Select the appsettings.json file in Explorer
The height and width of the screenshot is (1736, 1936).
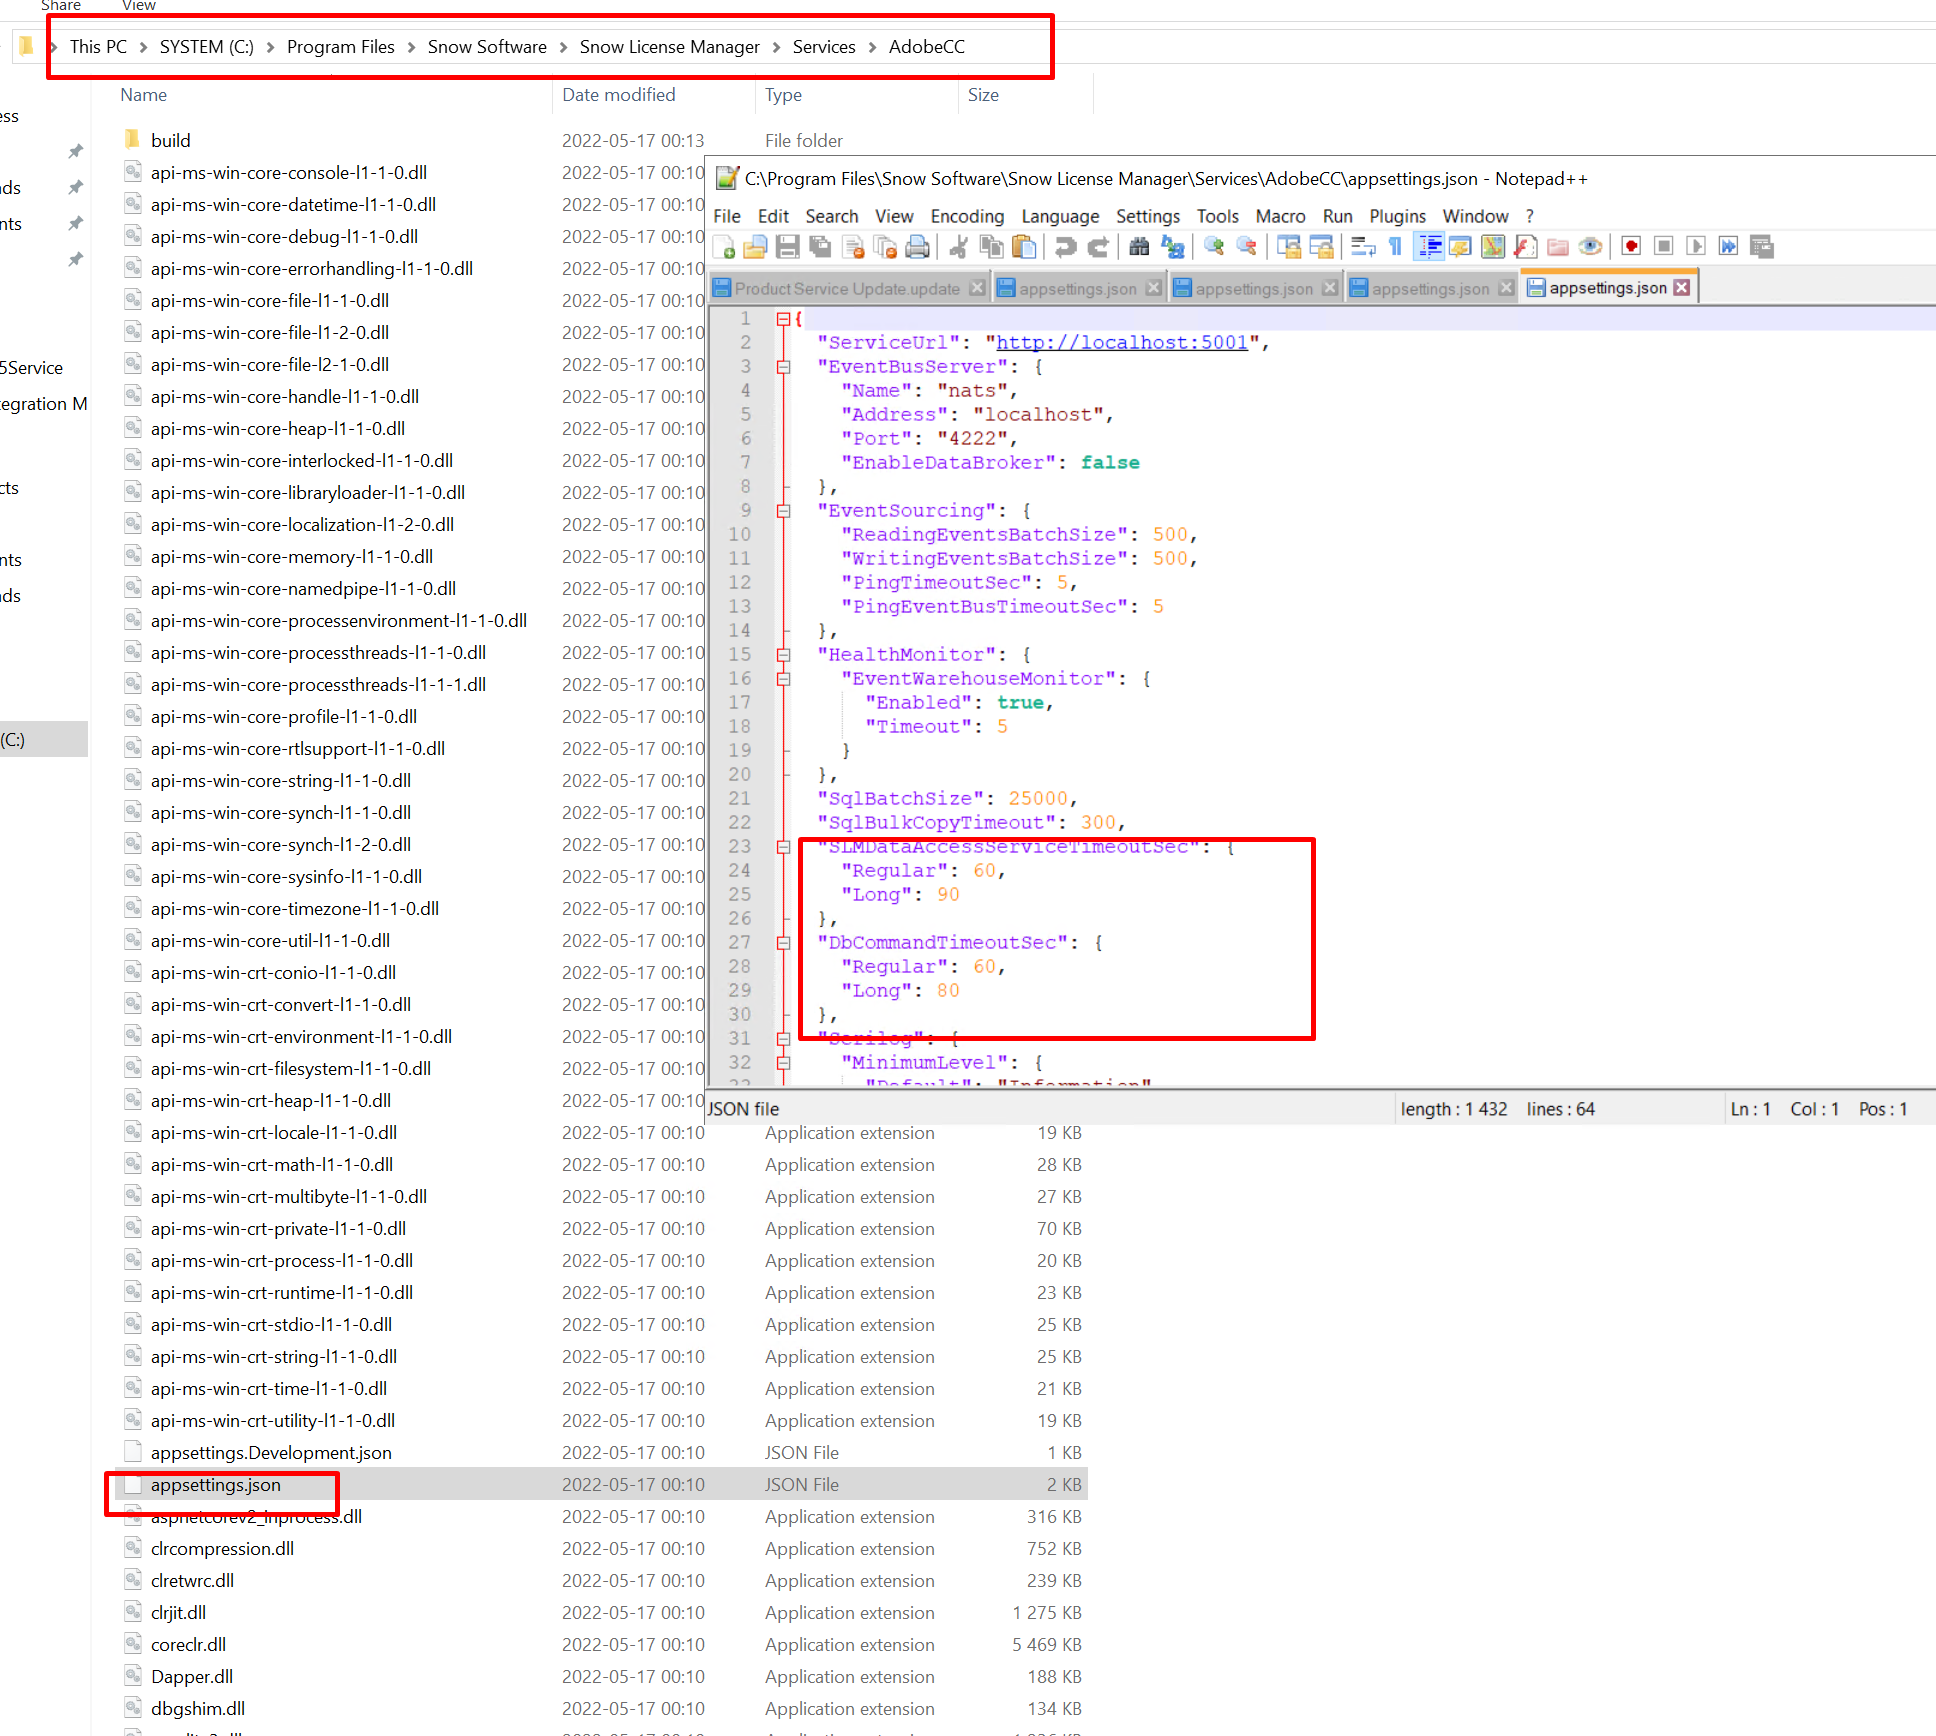215,1485
